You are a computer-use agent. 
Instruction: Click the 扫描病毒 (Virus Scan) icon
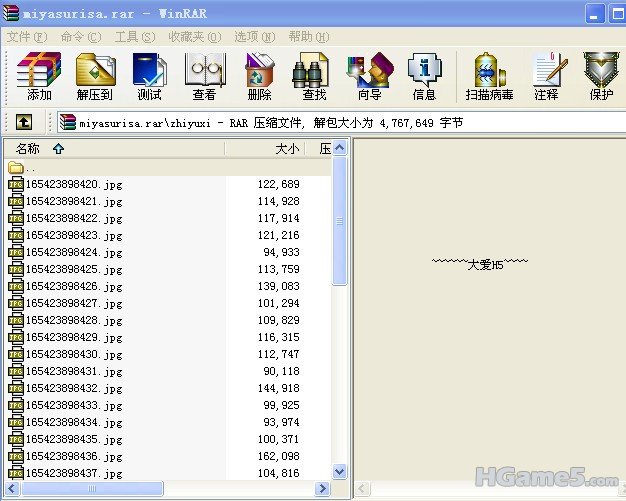(487, 76)
